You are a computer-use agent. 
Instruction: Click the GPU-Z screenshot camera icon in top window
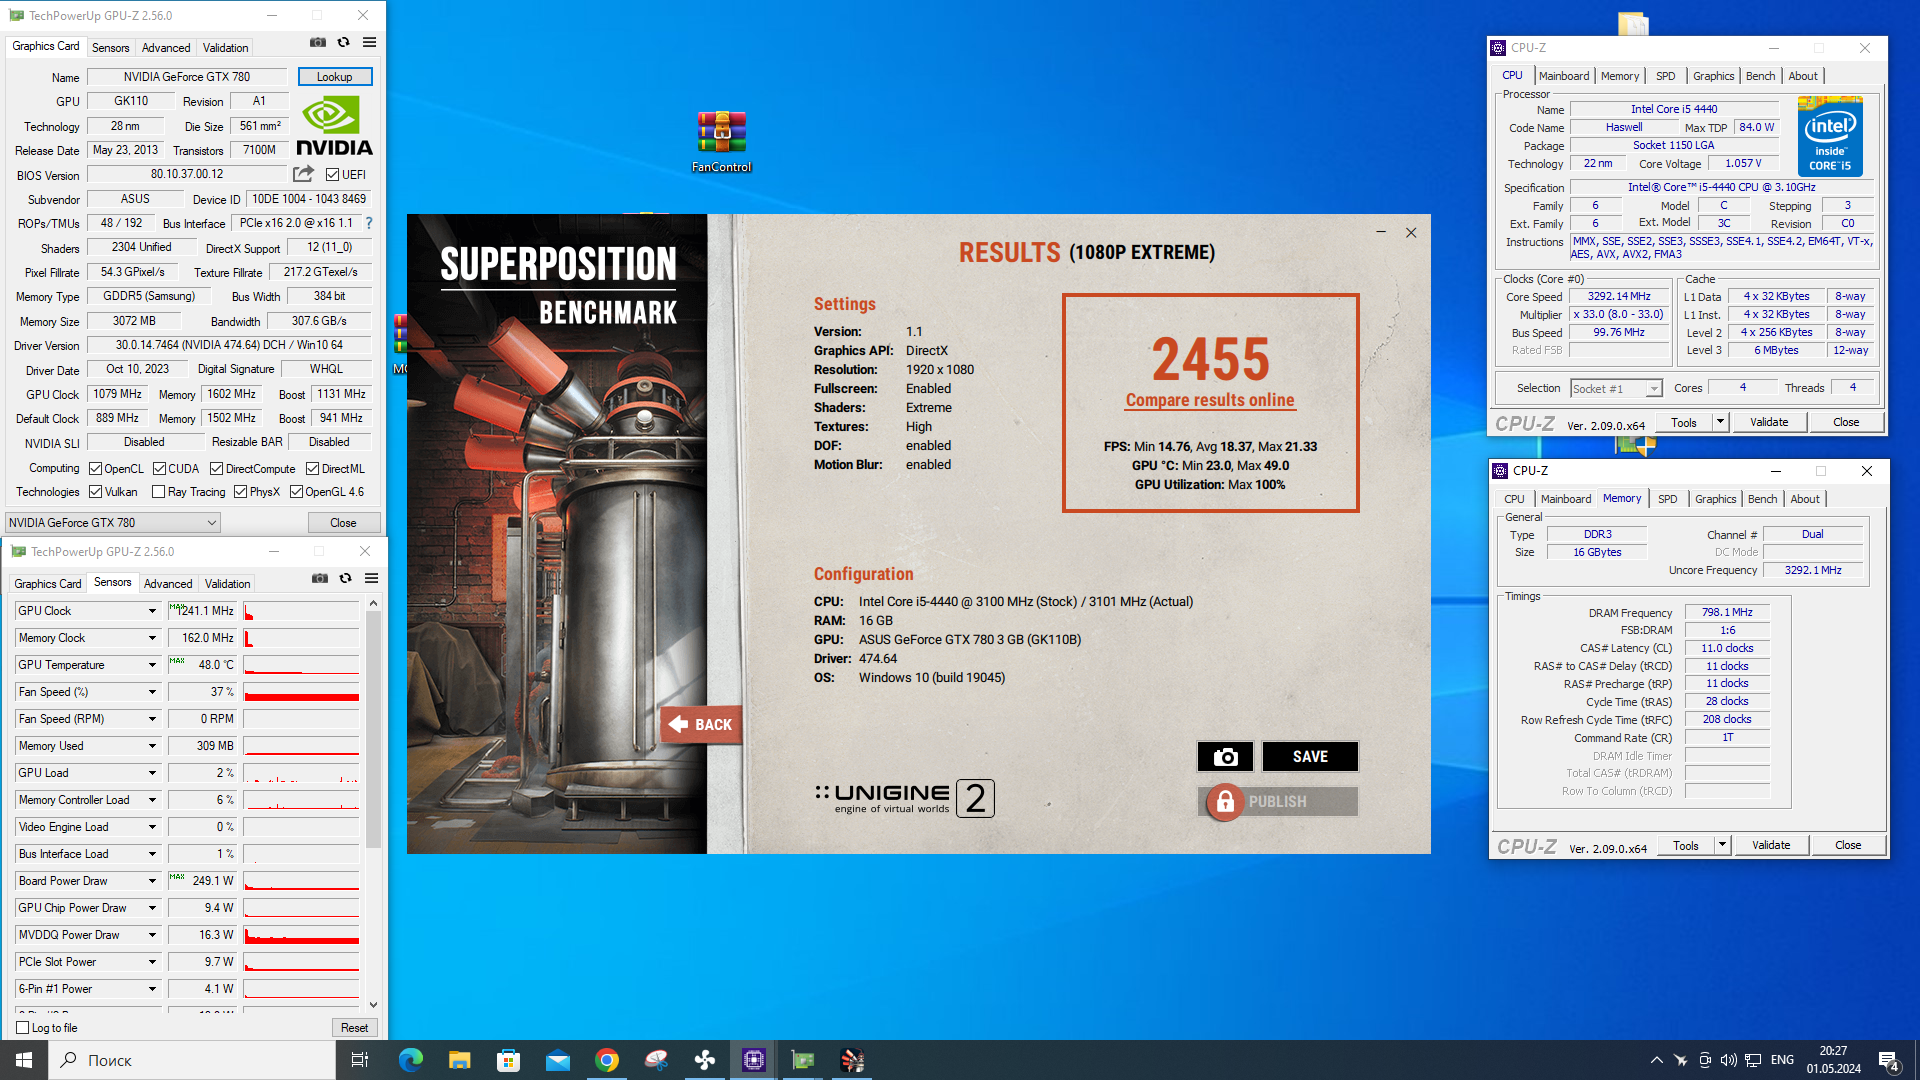pyautogui.click(x=317, y=42)
